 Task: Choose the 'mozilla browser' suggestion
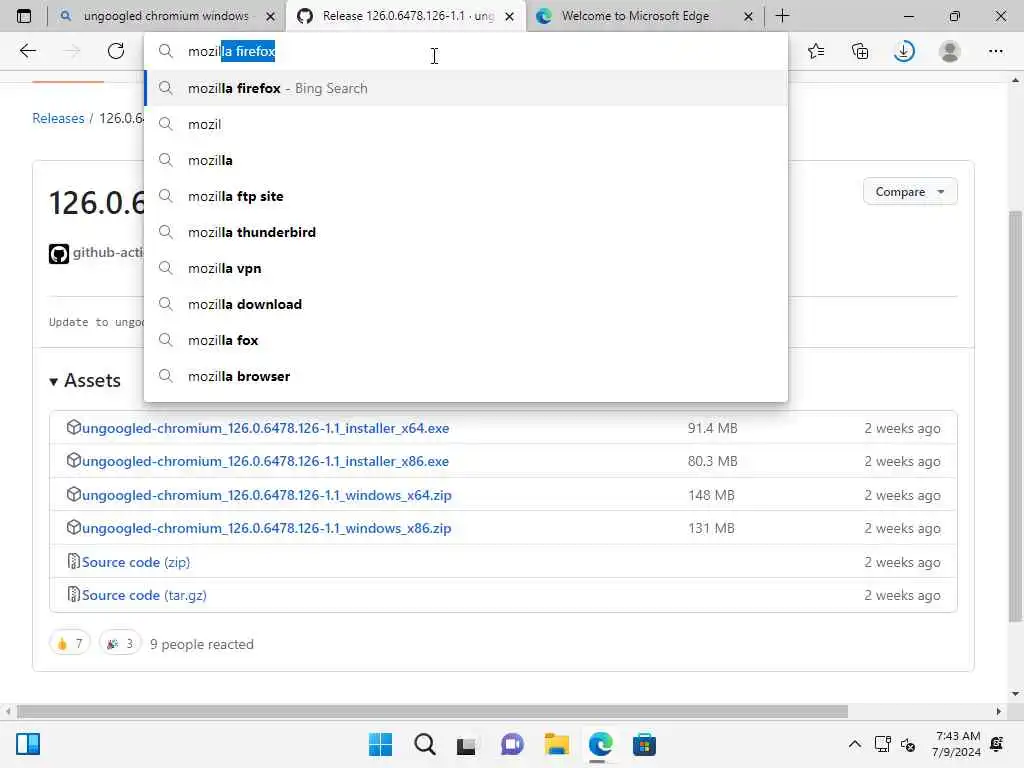(466, 376)
